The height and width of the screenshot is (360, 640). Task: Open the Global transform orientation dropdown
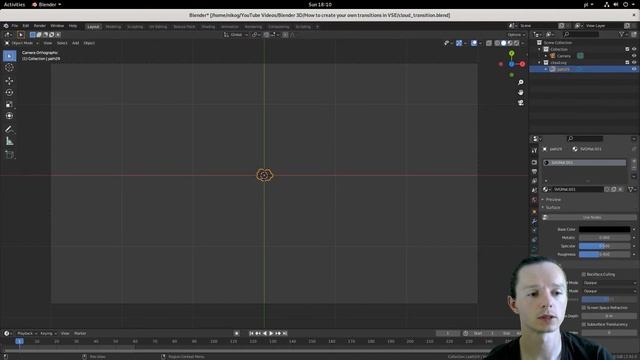236,35
